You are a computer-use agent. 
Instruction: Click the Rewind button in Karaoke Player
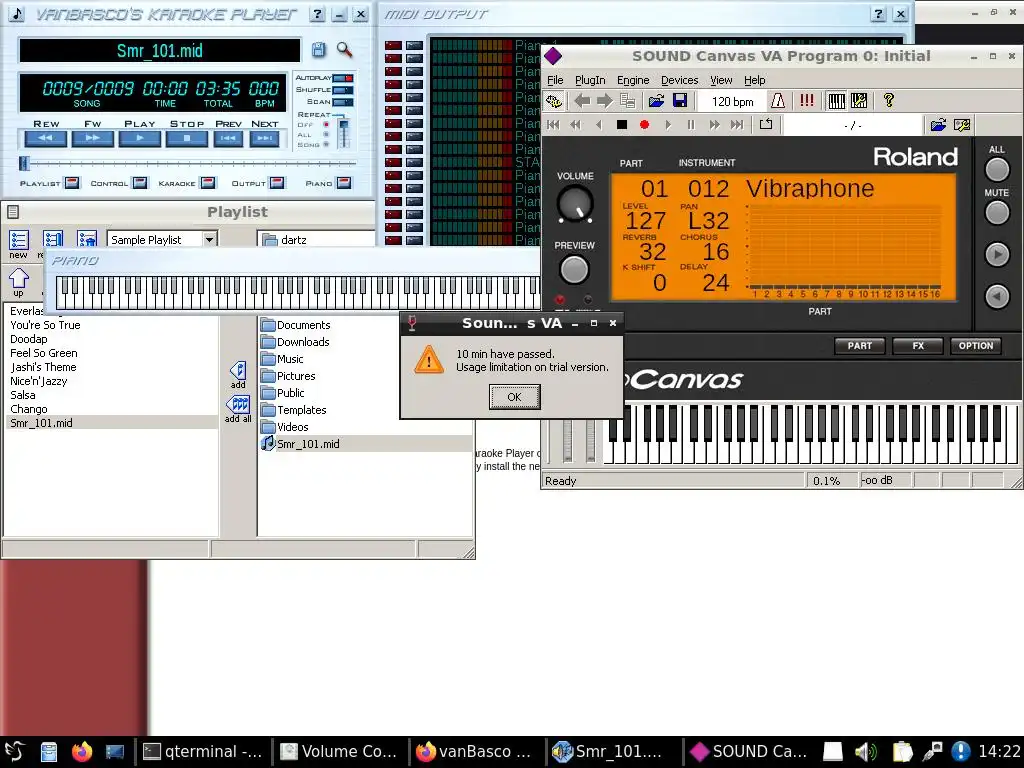coord(46,138)
